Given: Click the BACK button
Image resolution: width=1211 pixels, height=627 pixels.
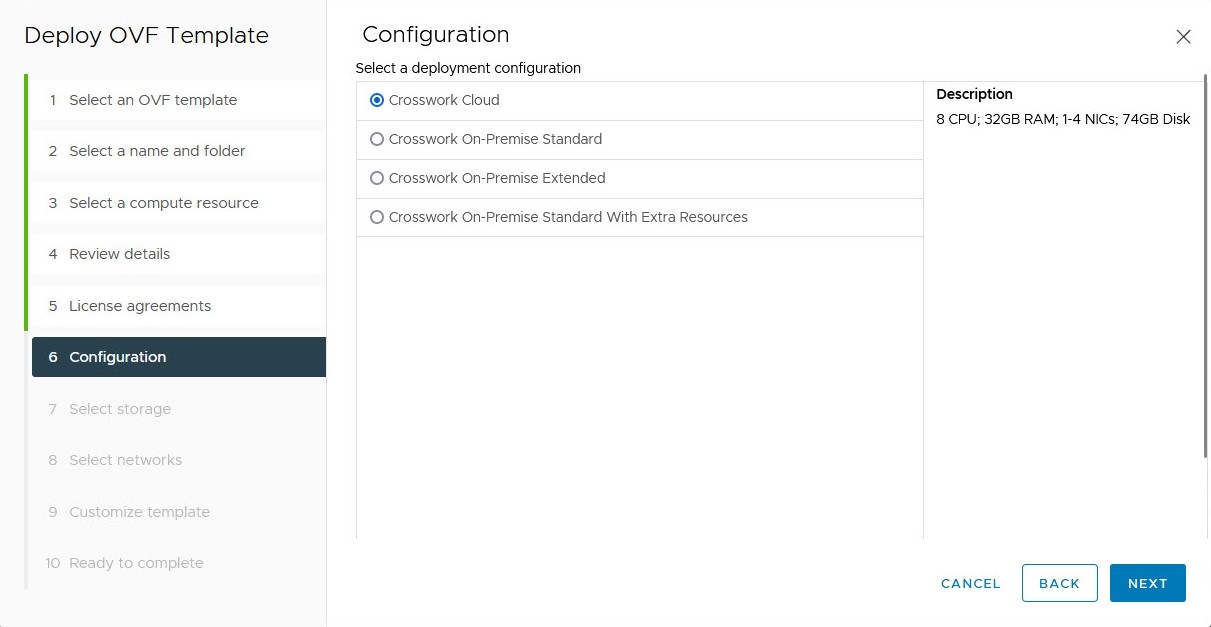Looking at the screenshot, I should click(x=1060, y=583).
